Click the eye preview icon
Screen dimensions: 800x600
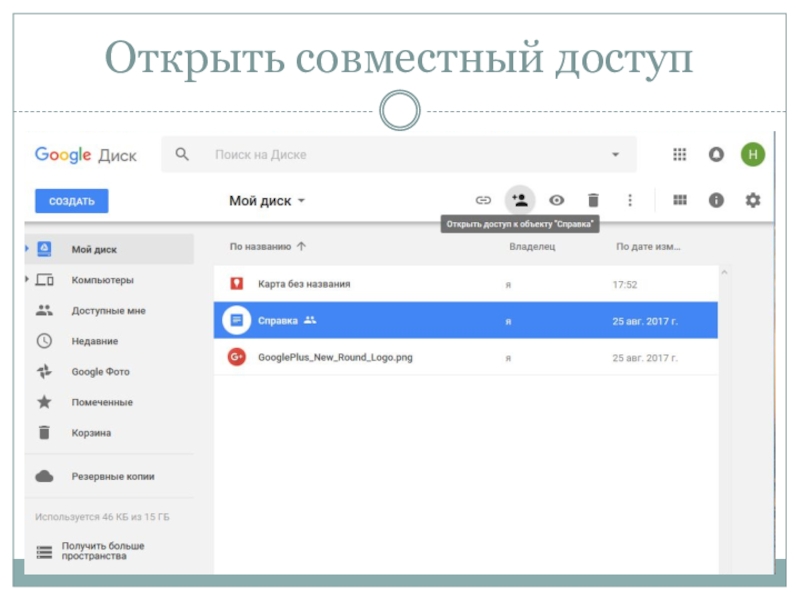[x=557, y=200]
